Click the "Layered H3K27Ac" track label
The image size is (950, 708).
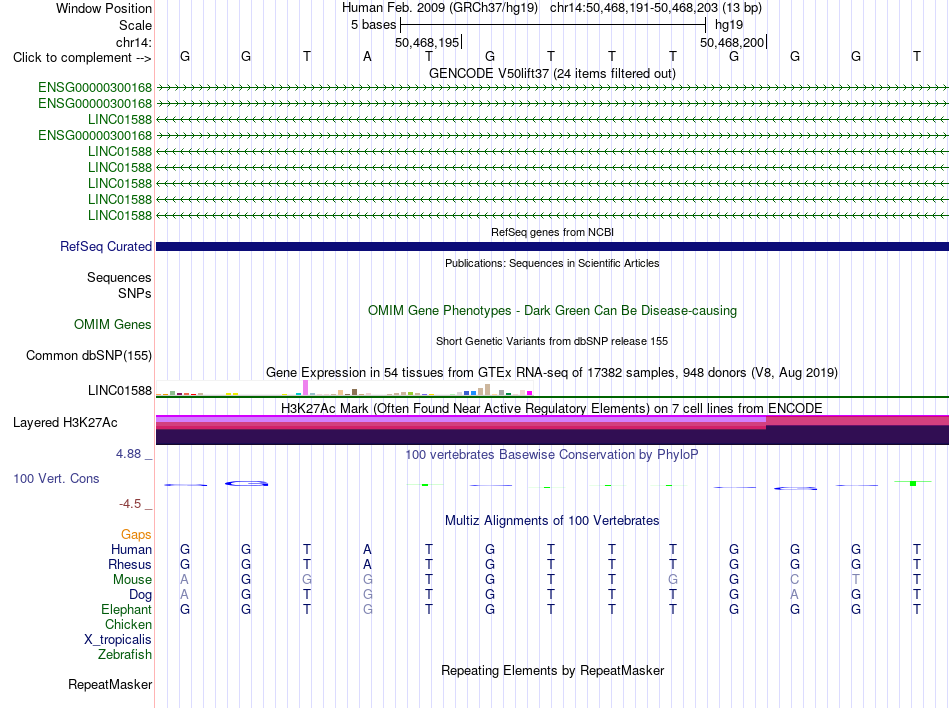coord(65,422)
